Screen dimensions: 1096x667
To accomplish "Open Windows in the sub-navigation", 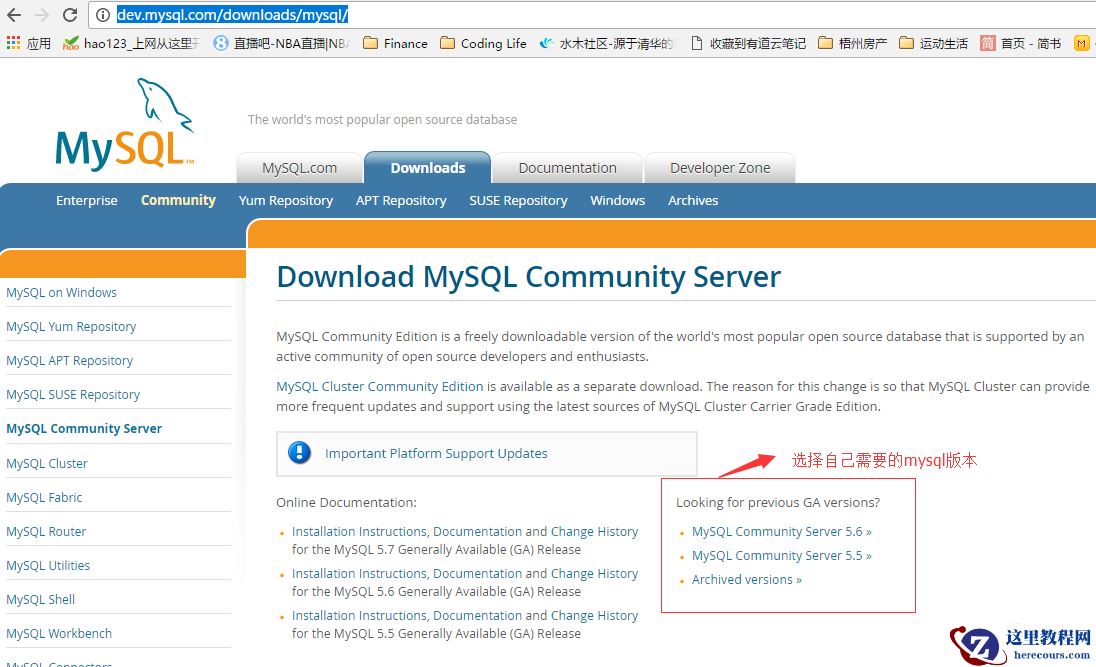I will coord(617,200).
